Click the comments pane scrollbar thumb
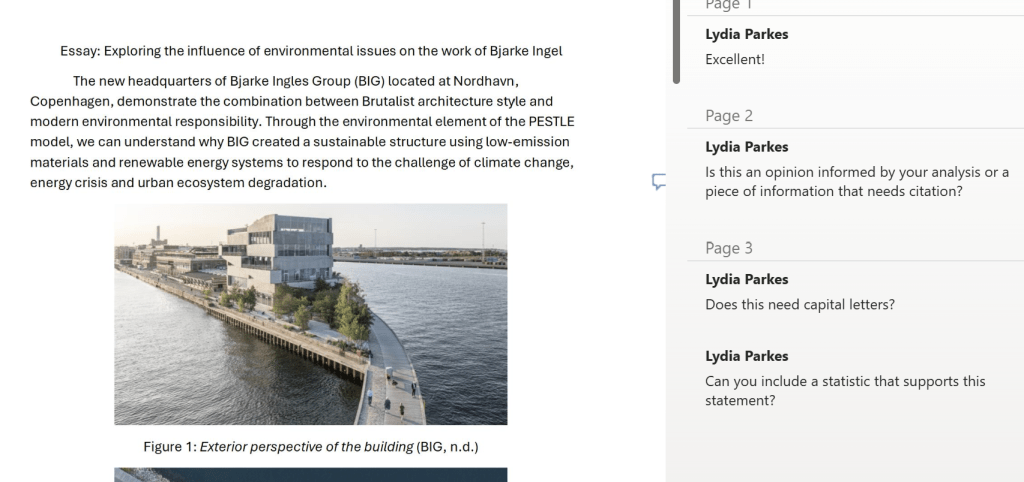 [x=677, y=42]
